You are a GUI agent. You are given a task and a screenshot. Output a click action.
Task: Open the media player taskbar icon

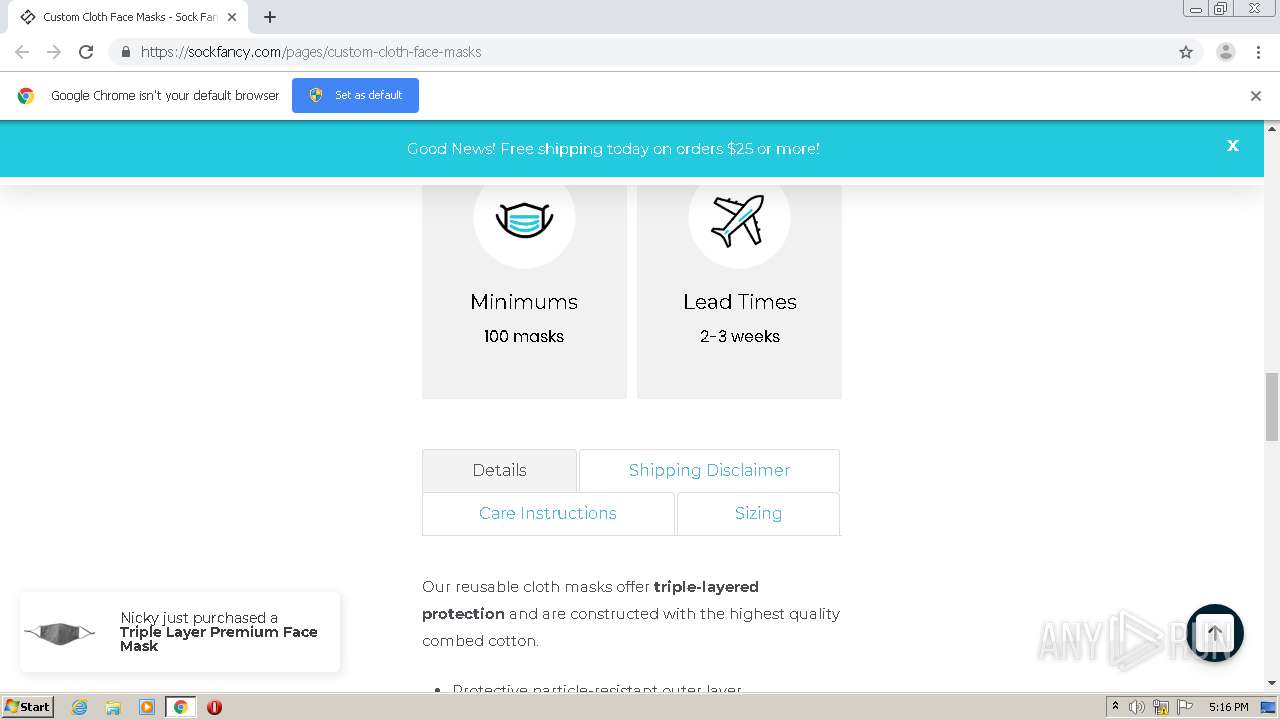(x=147, y=707)
